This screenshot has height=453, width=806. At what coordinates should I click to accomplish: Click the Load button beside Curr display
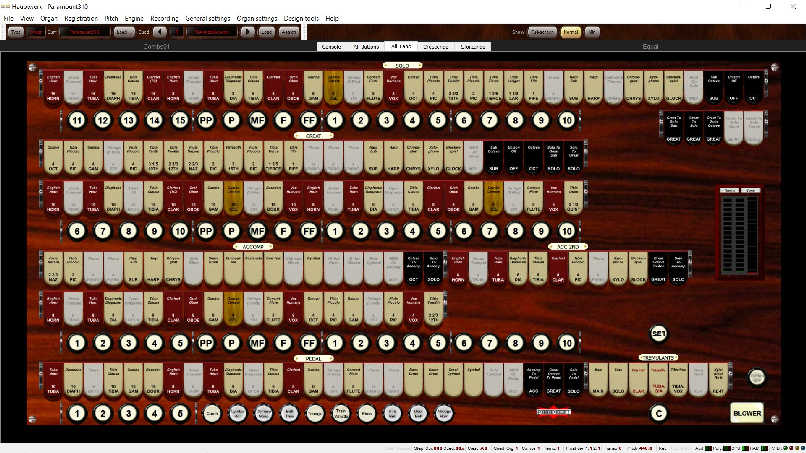[x=124, y=32]
